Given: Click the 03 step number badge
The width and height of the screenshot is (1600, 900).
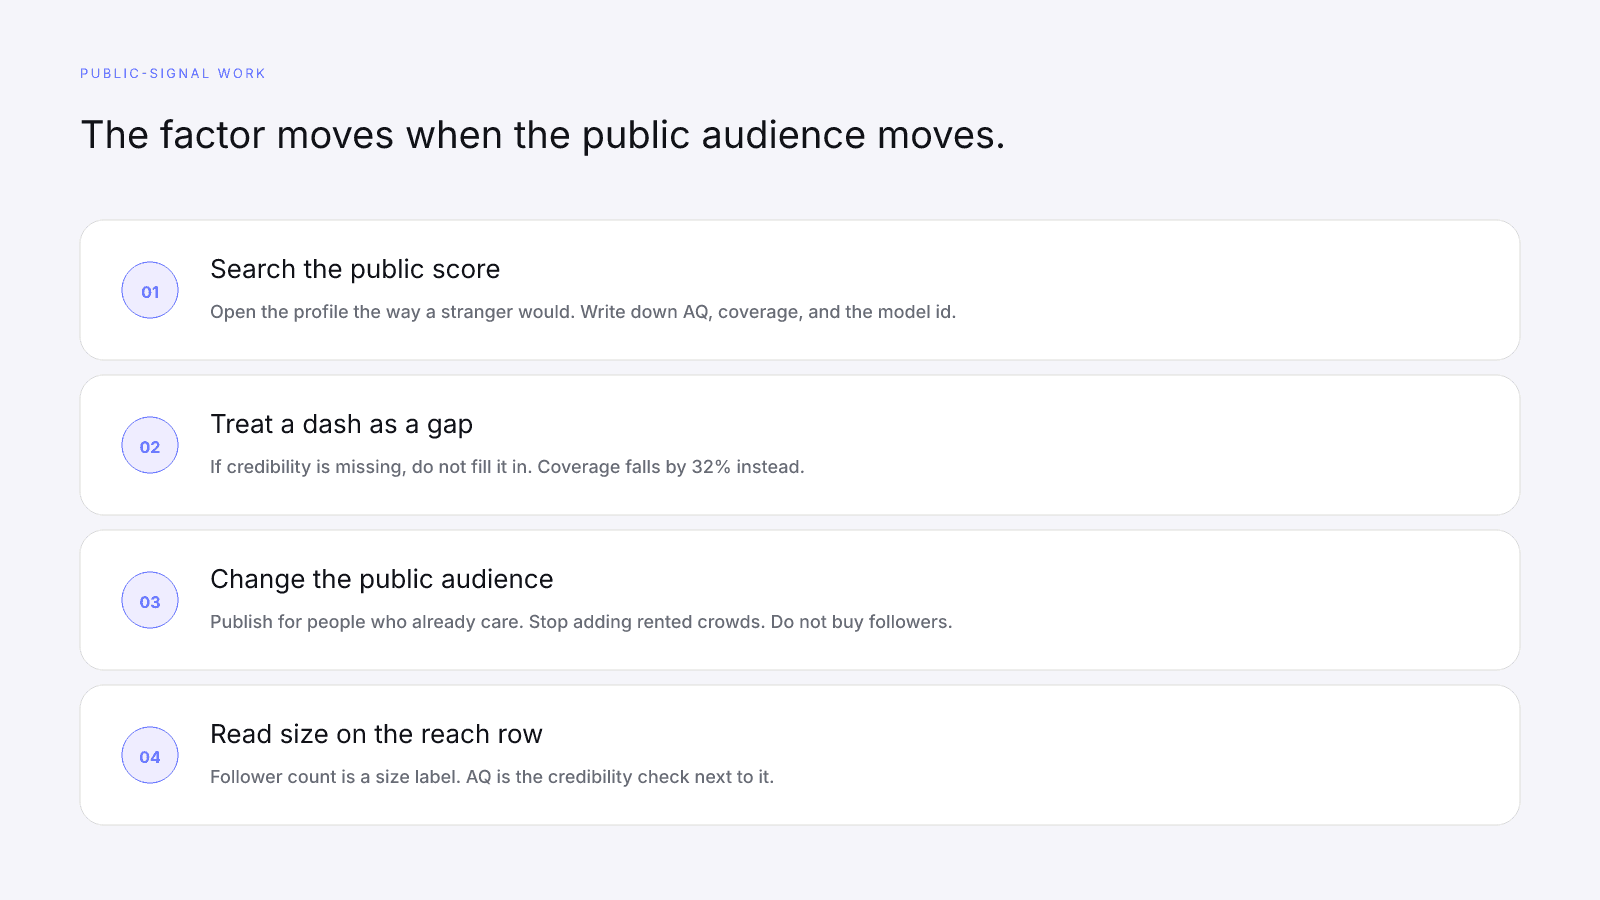Looking at the screenshot, I should tap(150, 600).
